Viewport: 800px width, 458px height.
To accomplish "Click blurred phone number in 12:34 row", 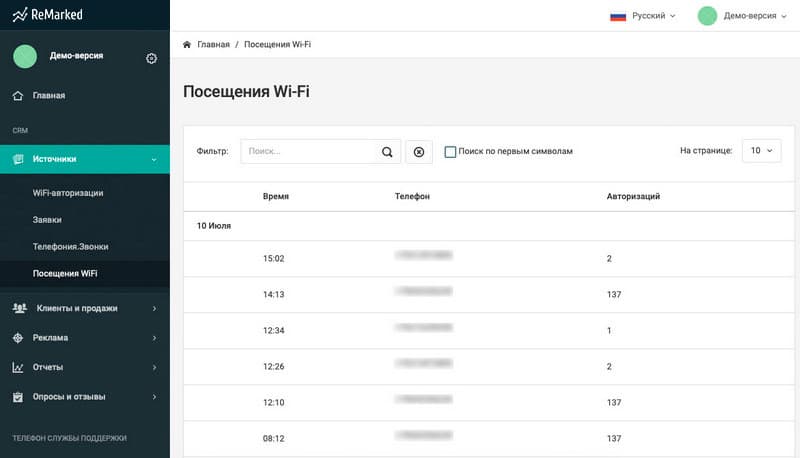I will tap(423, 327).
